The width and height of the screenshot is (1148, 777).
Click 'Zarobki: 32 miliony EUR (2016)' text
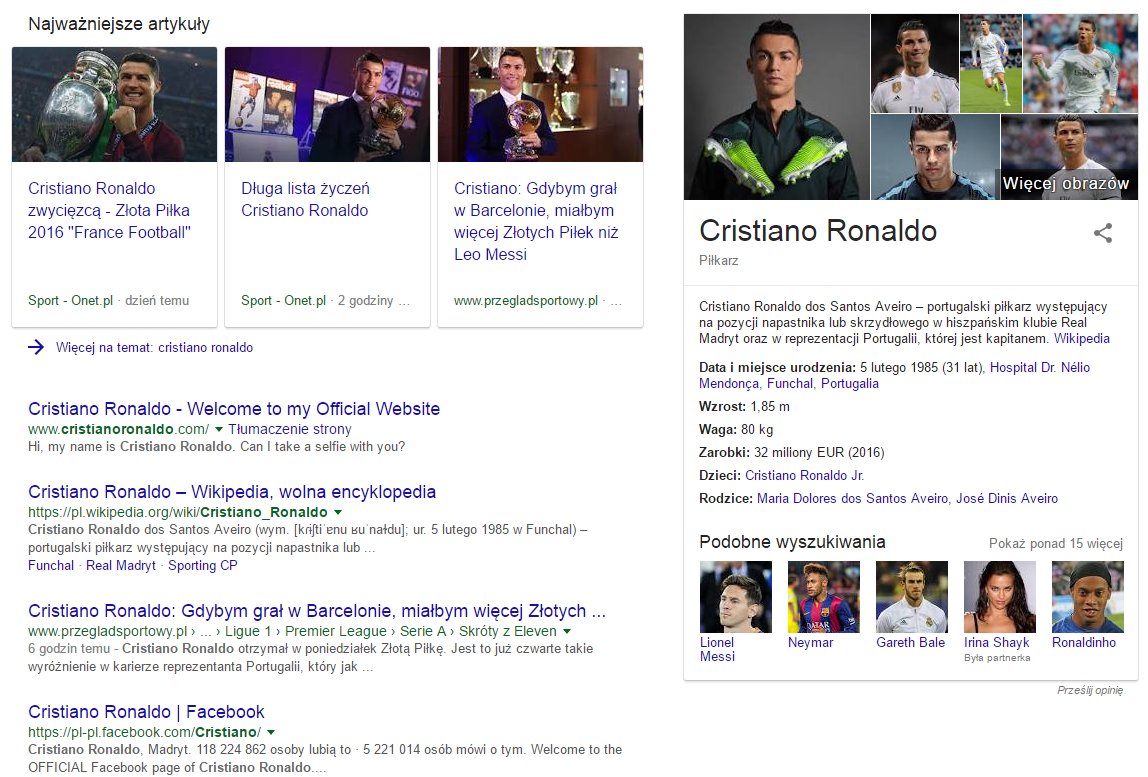point(791,453)
